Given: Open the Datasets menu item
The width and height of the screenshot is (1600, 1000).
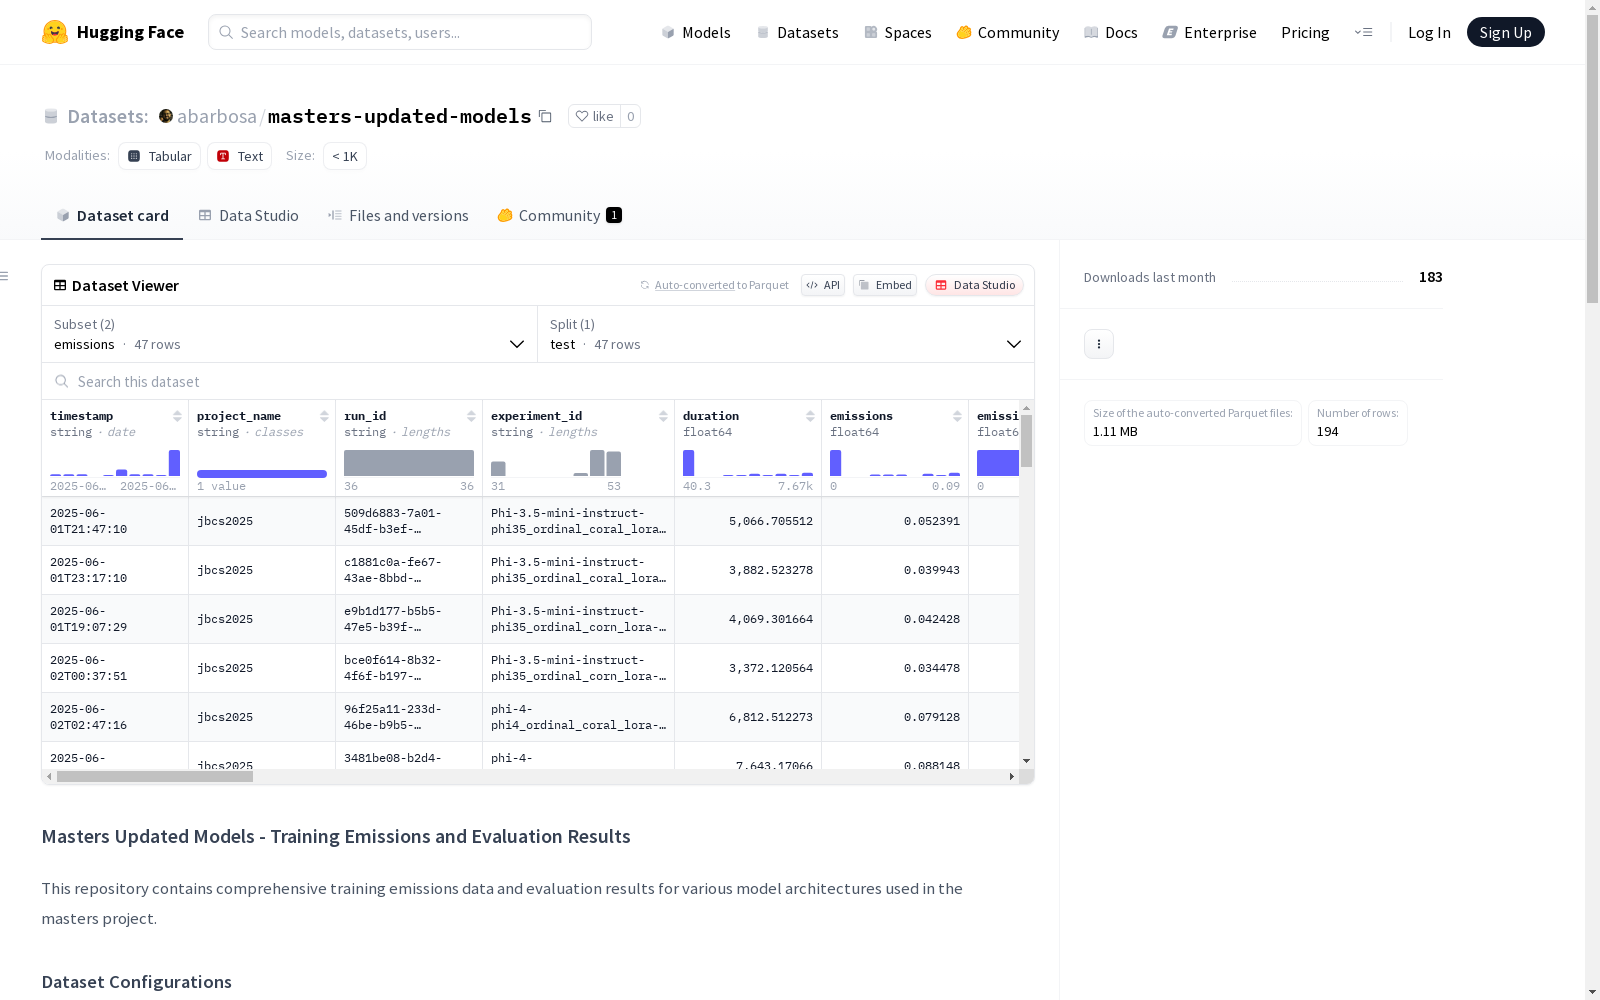Looking at the screenshot, I should point(797,32).
